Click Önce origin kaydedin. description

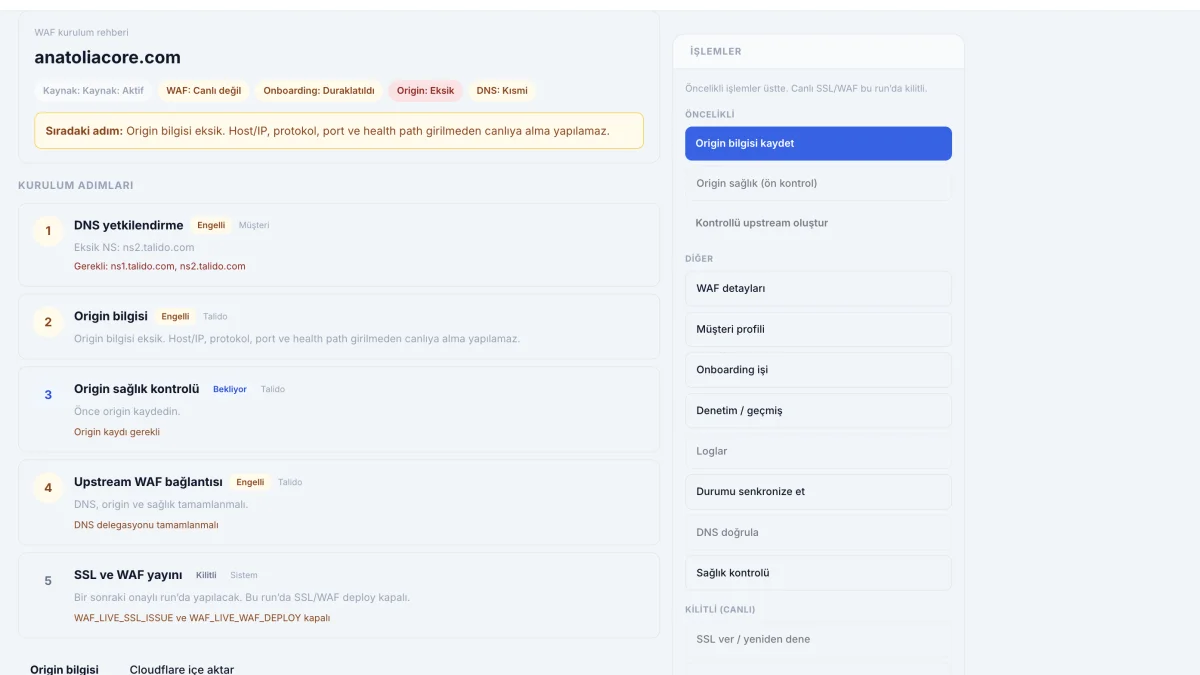tap(127, 411)
